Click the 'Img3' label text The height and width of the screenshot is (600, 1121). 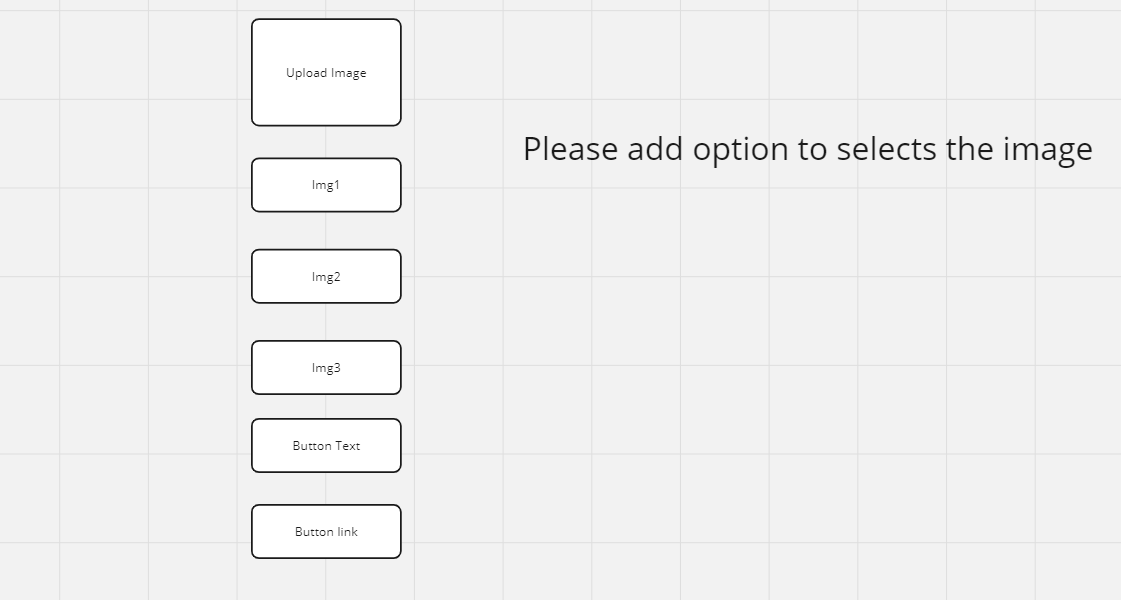(326, 368)
